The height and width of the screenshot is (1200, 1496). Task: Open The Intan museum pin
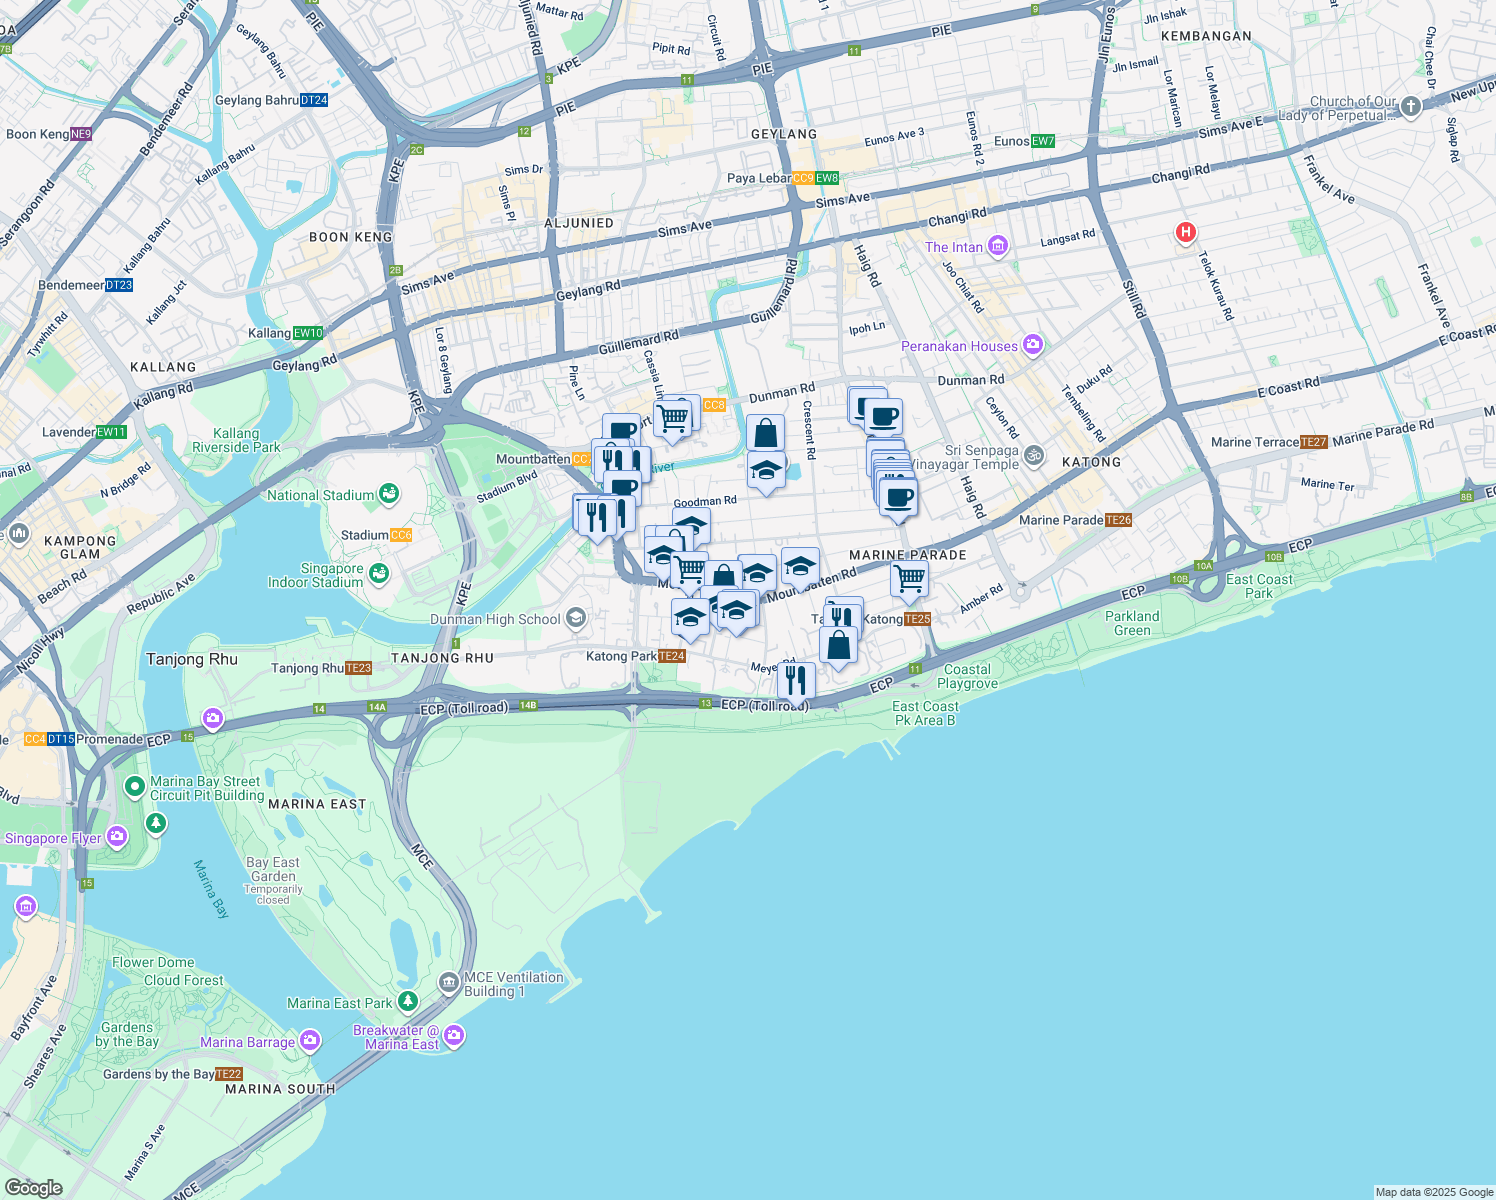pyautogui.click(x=997, y=247)
